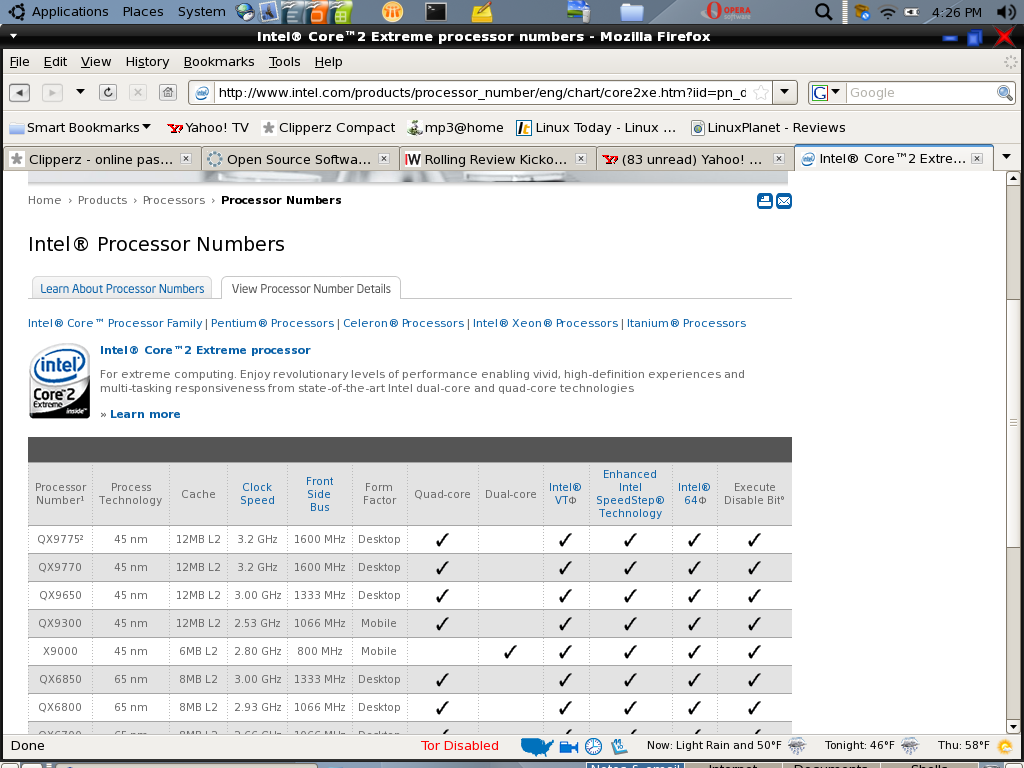Open the Tools menu
The height and width of the screenshot is (768, 1024).
point(285,61)
